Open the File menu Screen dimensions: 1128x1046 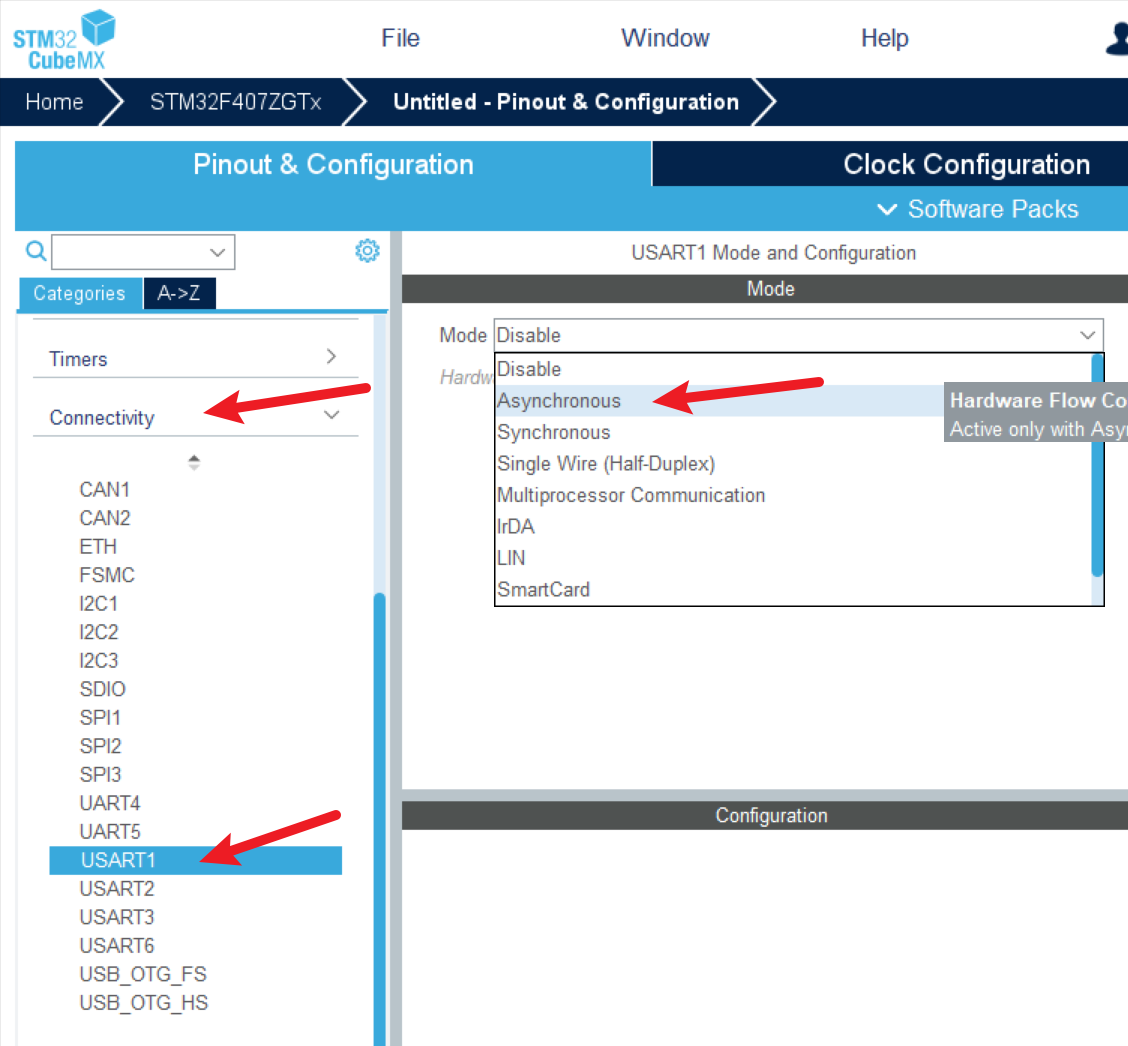coord(400,38)
